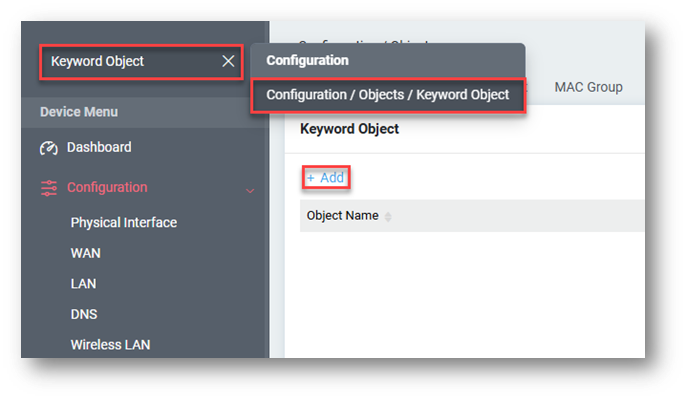Screen dimensions: 687x400
Task: Click the Device Menu heading
Action: [80, 112]
